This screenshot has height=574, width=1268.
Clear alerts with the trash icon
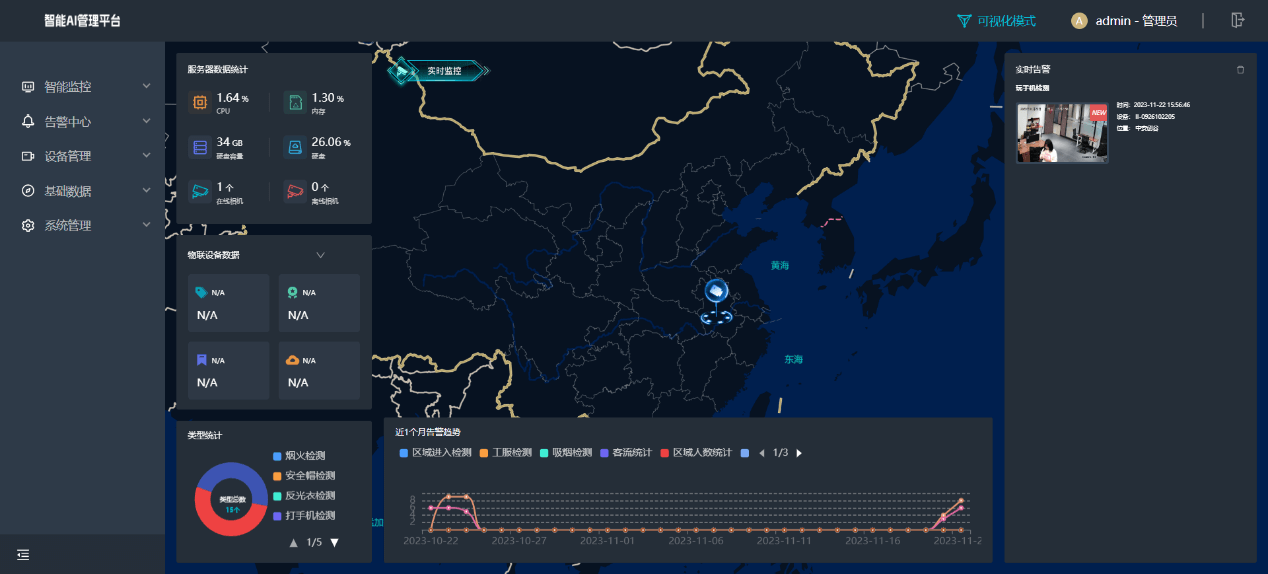1240,70
